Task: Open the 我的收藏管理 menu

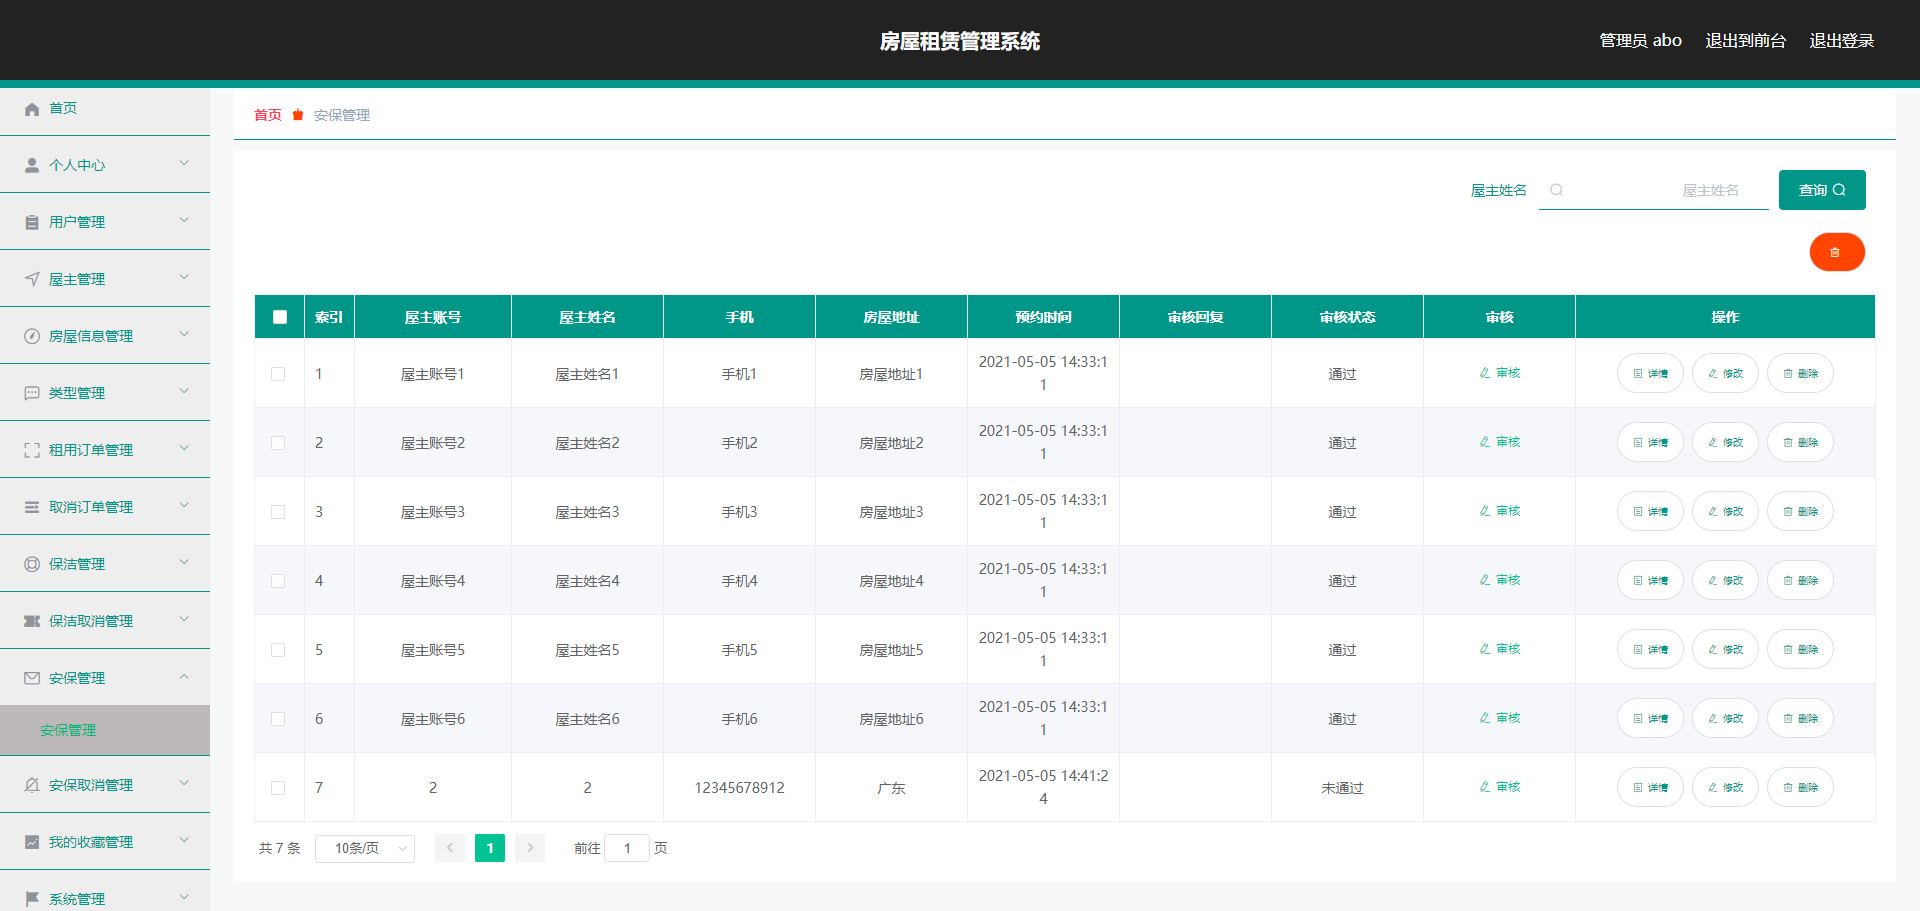Action: coord(105,842)
